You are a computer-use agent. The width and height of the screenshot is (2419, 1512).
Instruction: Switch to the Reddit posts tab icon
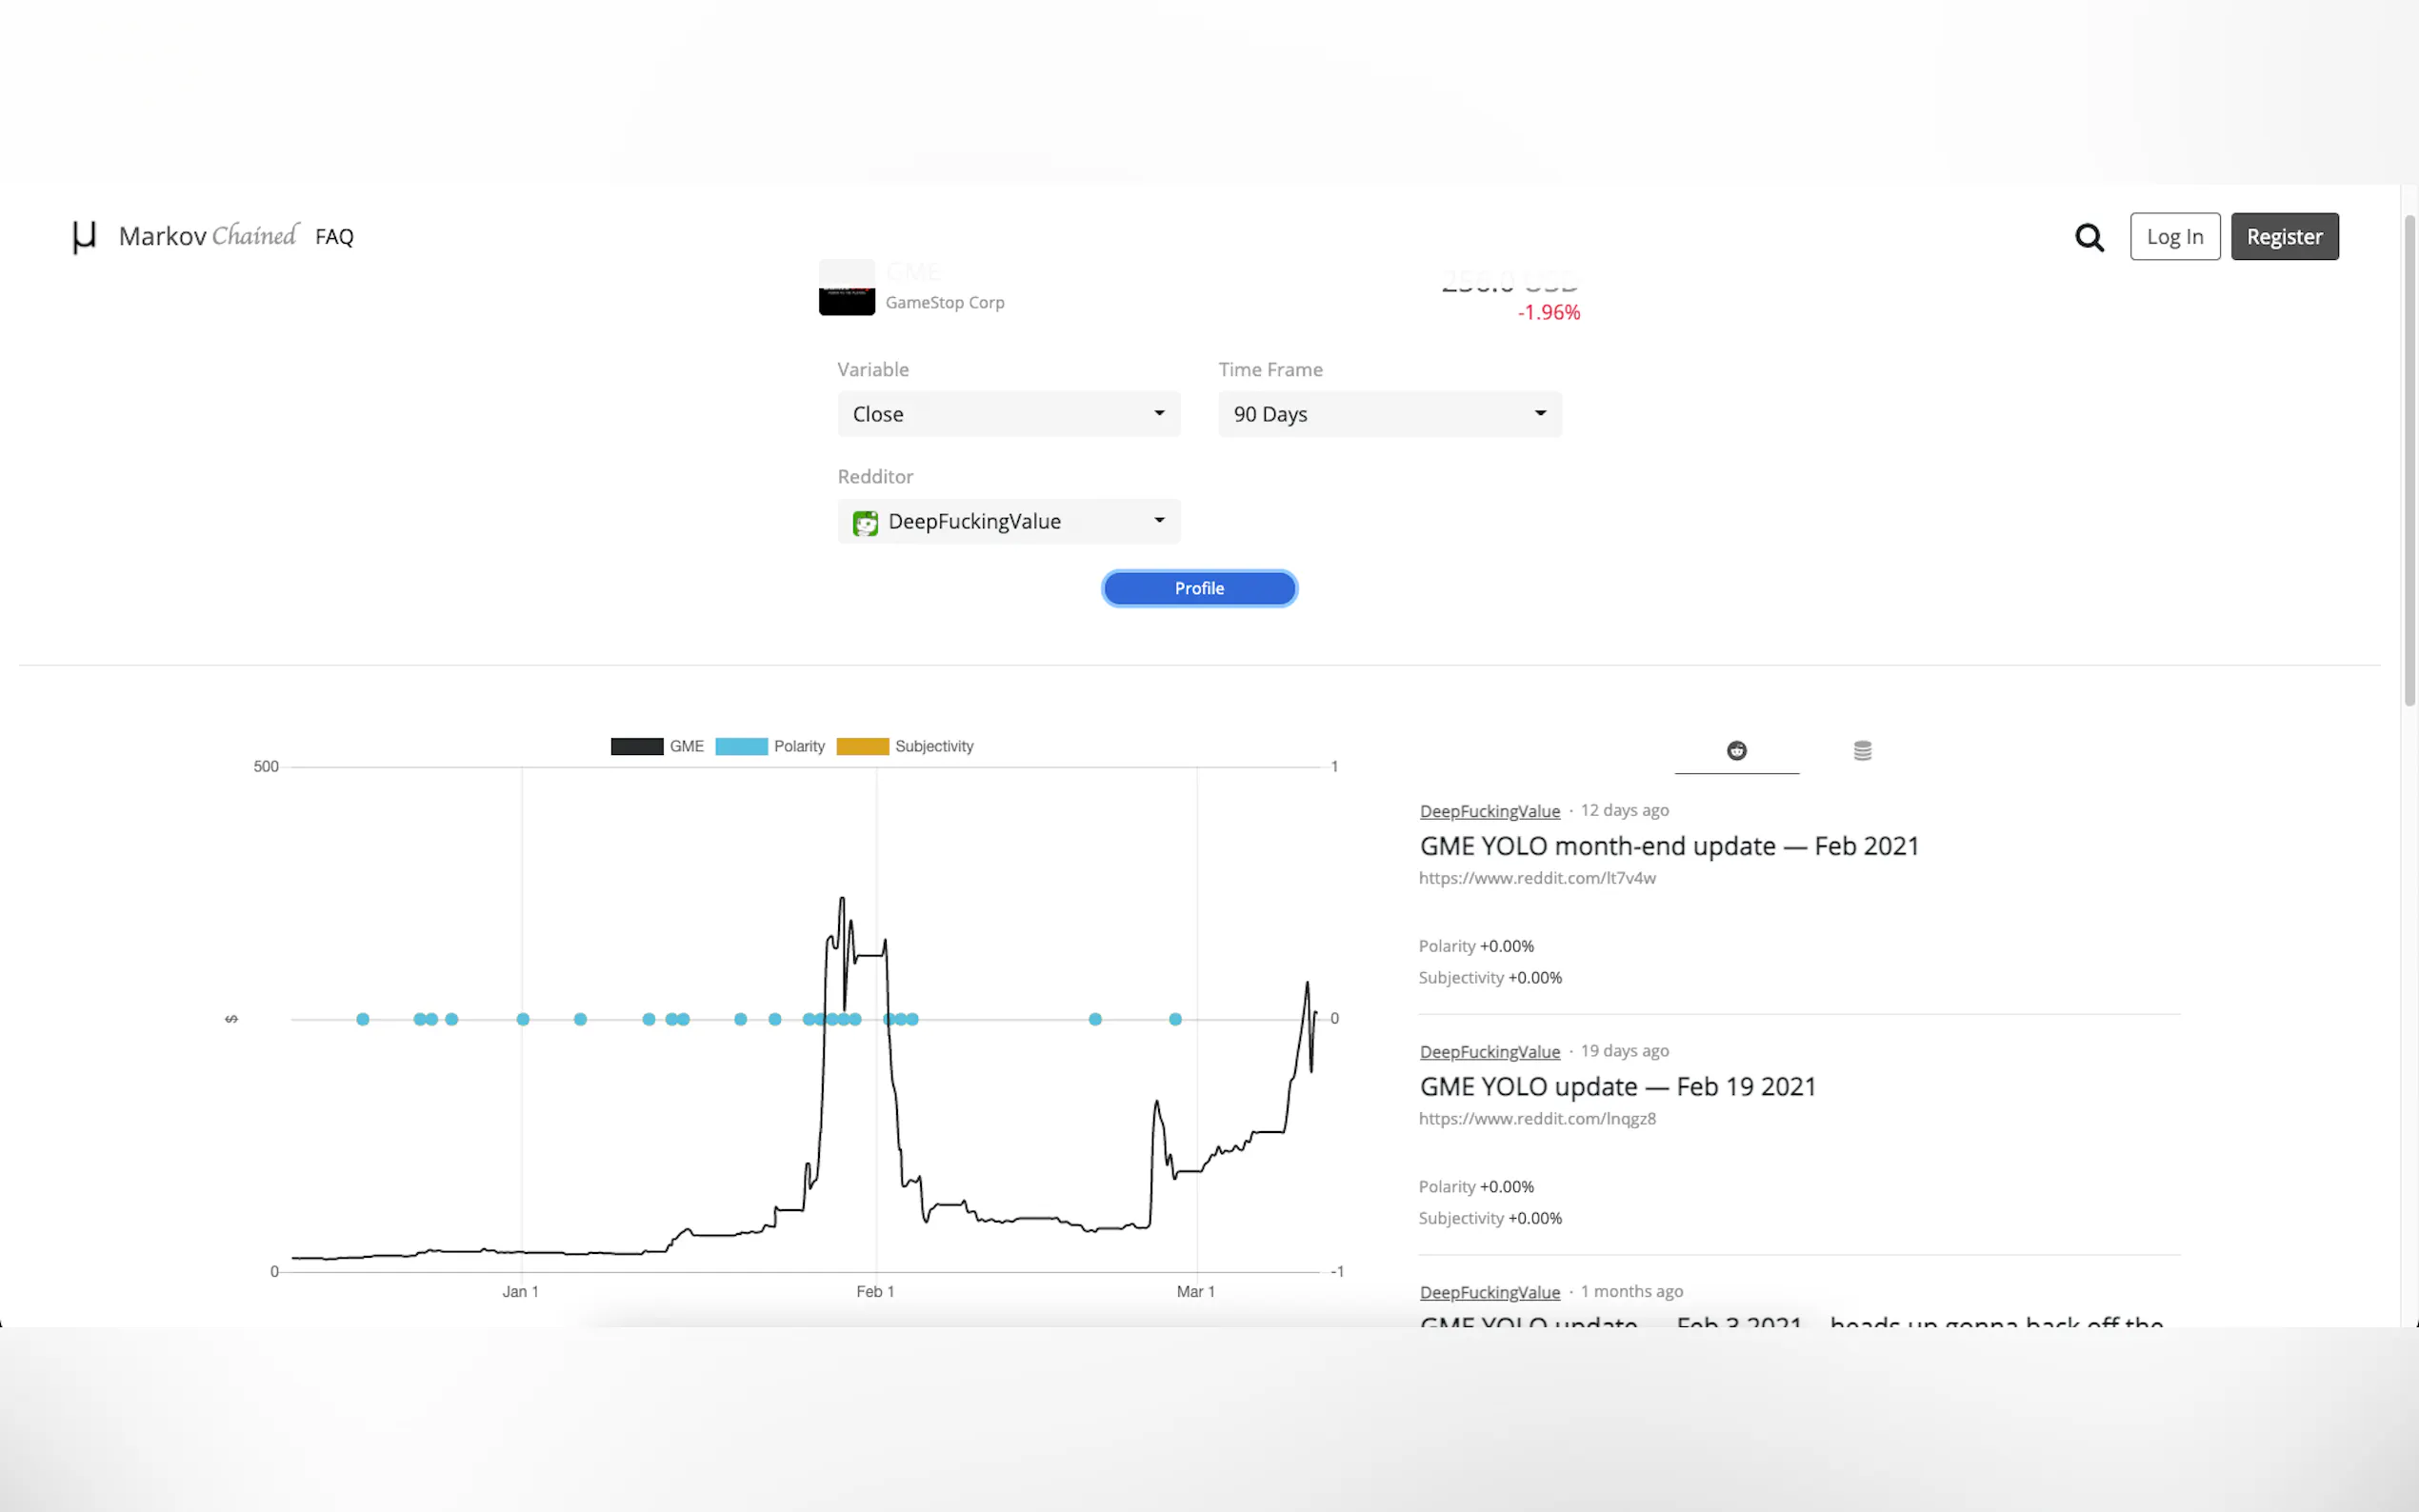(x=1736, y=751)
